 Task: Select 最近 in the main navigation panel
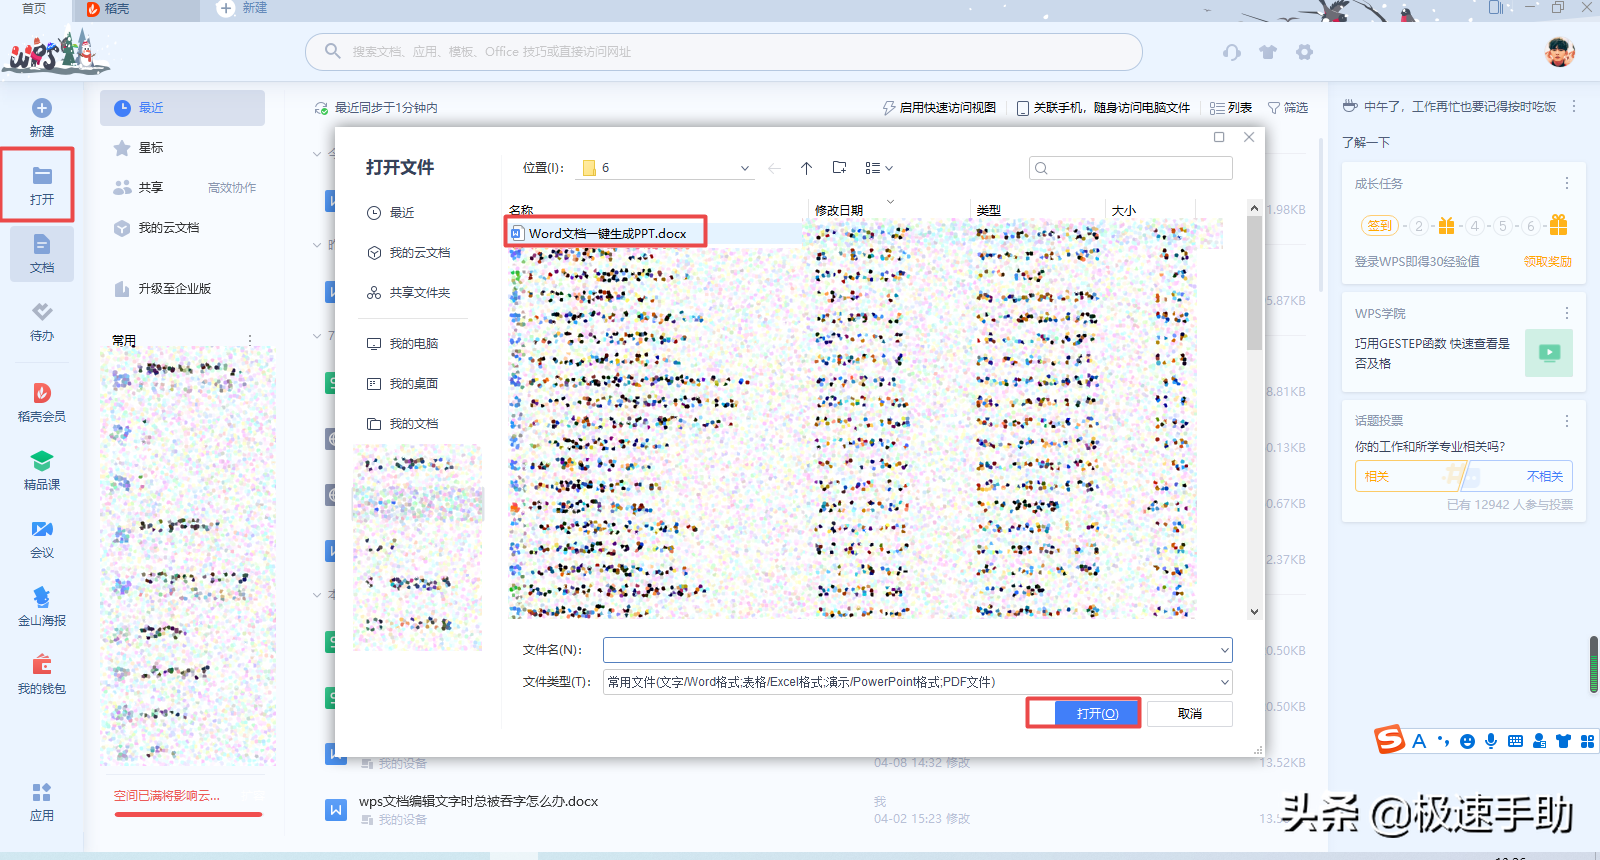click(x=182, y=108)
